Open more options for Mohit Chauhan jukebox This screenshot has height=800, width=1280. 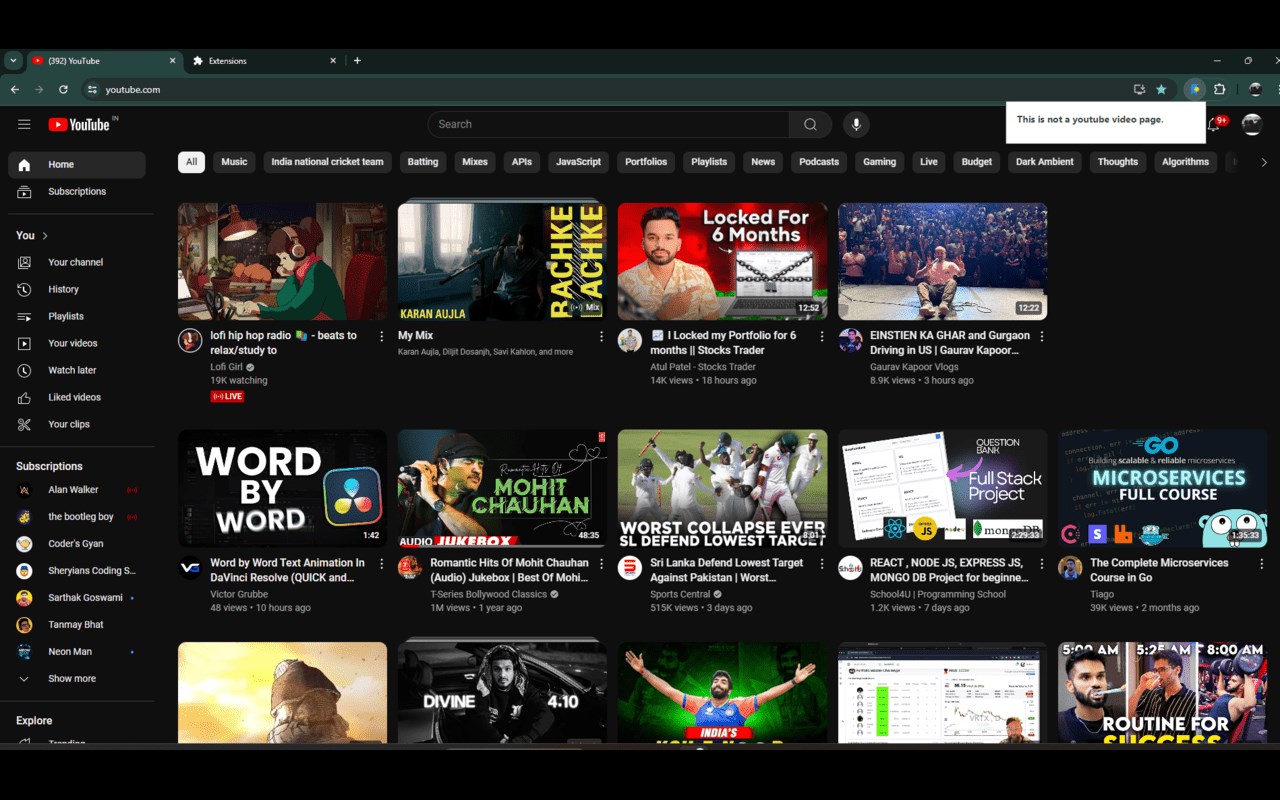601,564
